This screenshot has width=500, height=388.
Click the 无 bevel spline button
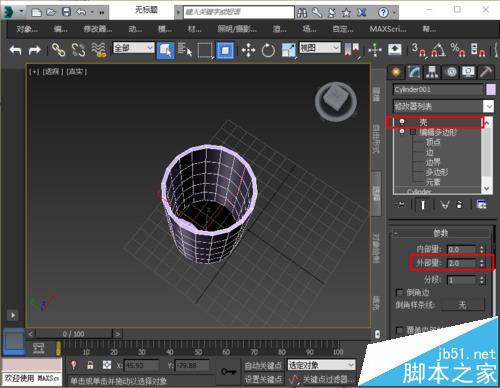click(x=462, y=305)
